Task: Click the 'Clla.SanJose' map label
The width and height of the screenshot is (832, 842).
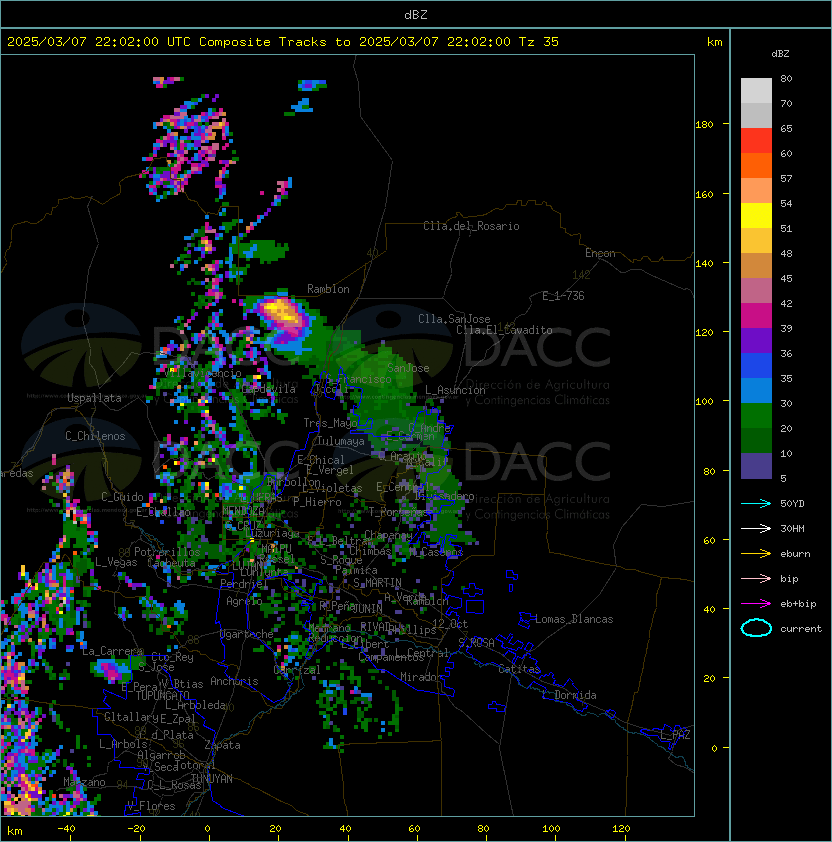Action: click(x=454, y=319)
